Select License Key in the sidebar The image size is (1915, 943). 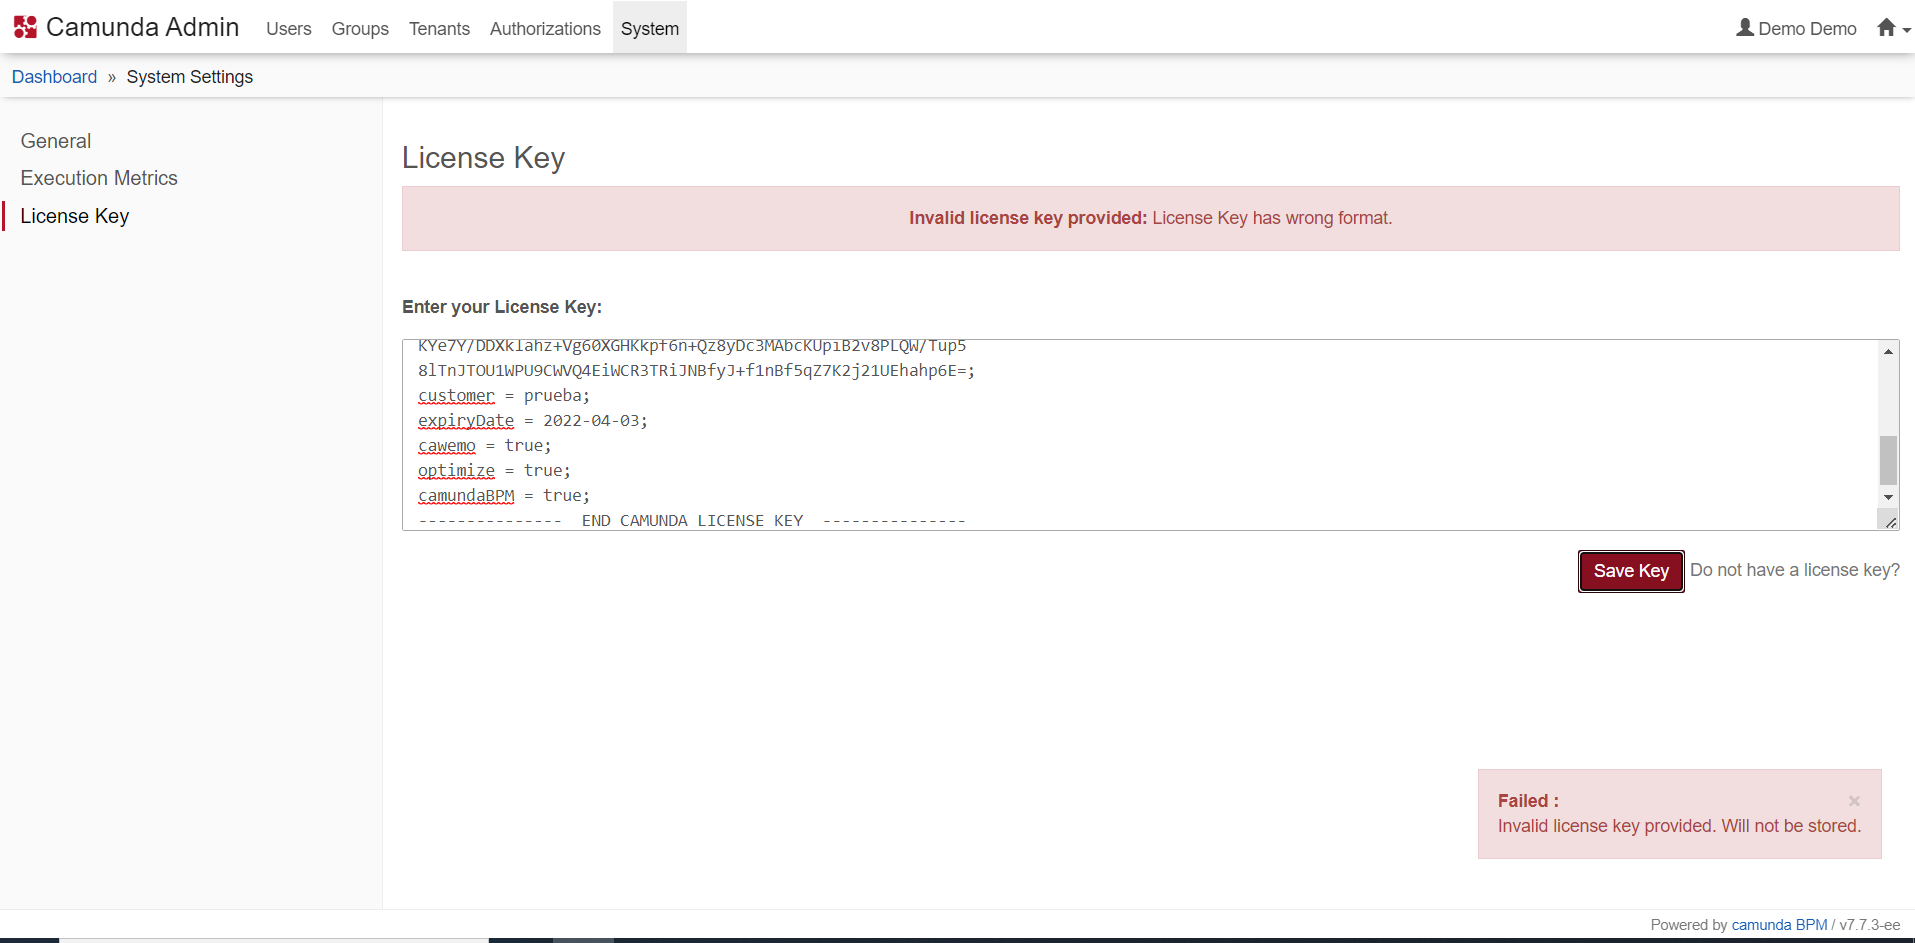coord(75,216)
